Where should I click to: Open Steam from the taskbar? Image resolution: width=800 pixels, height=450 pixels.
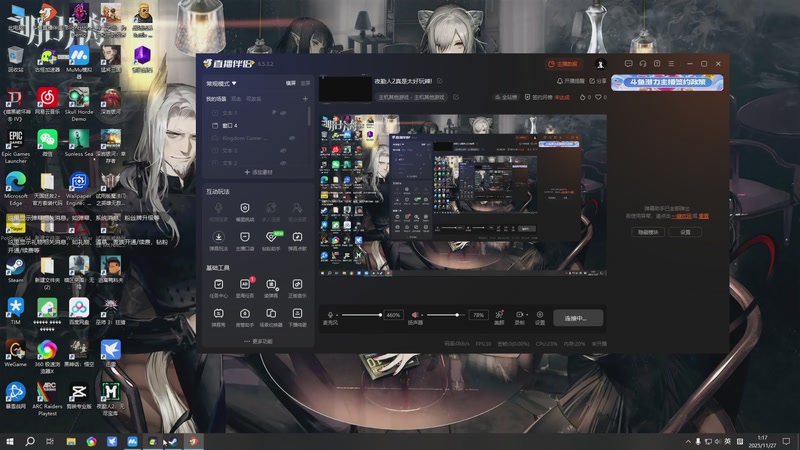coord(173,441)
